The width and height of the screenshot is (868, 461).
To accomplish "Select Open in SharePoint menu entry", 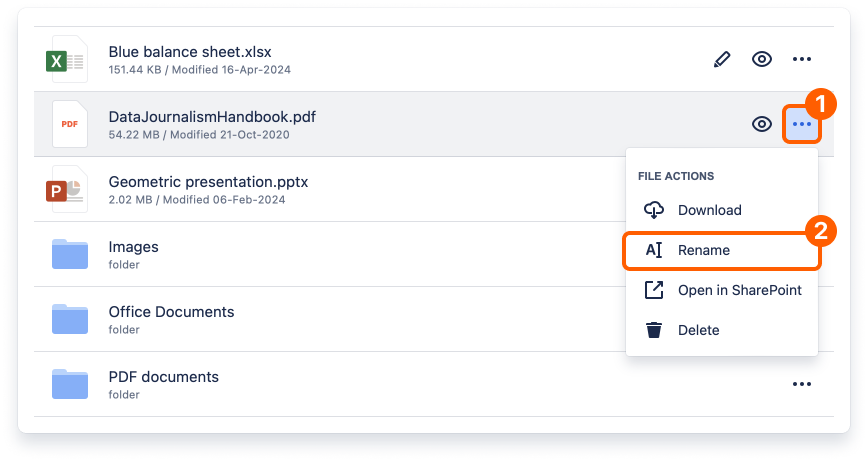I will pyautogui.click(x=739, y=290).
